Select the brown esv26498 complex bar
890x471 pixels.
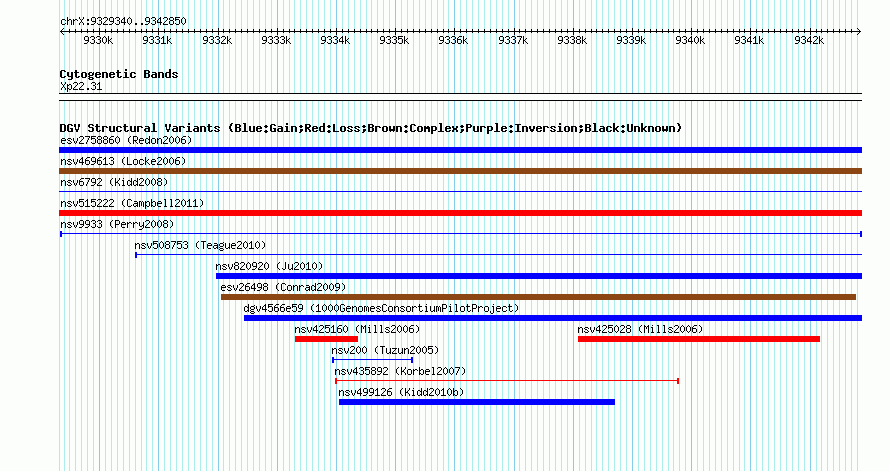[538, 297]
